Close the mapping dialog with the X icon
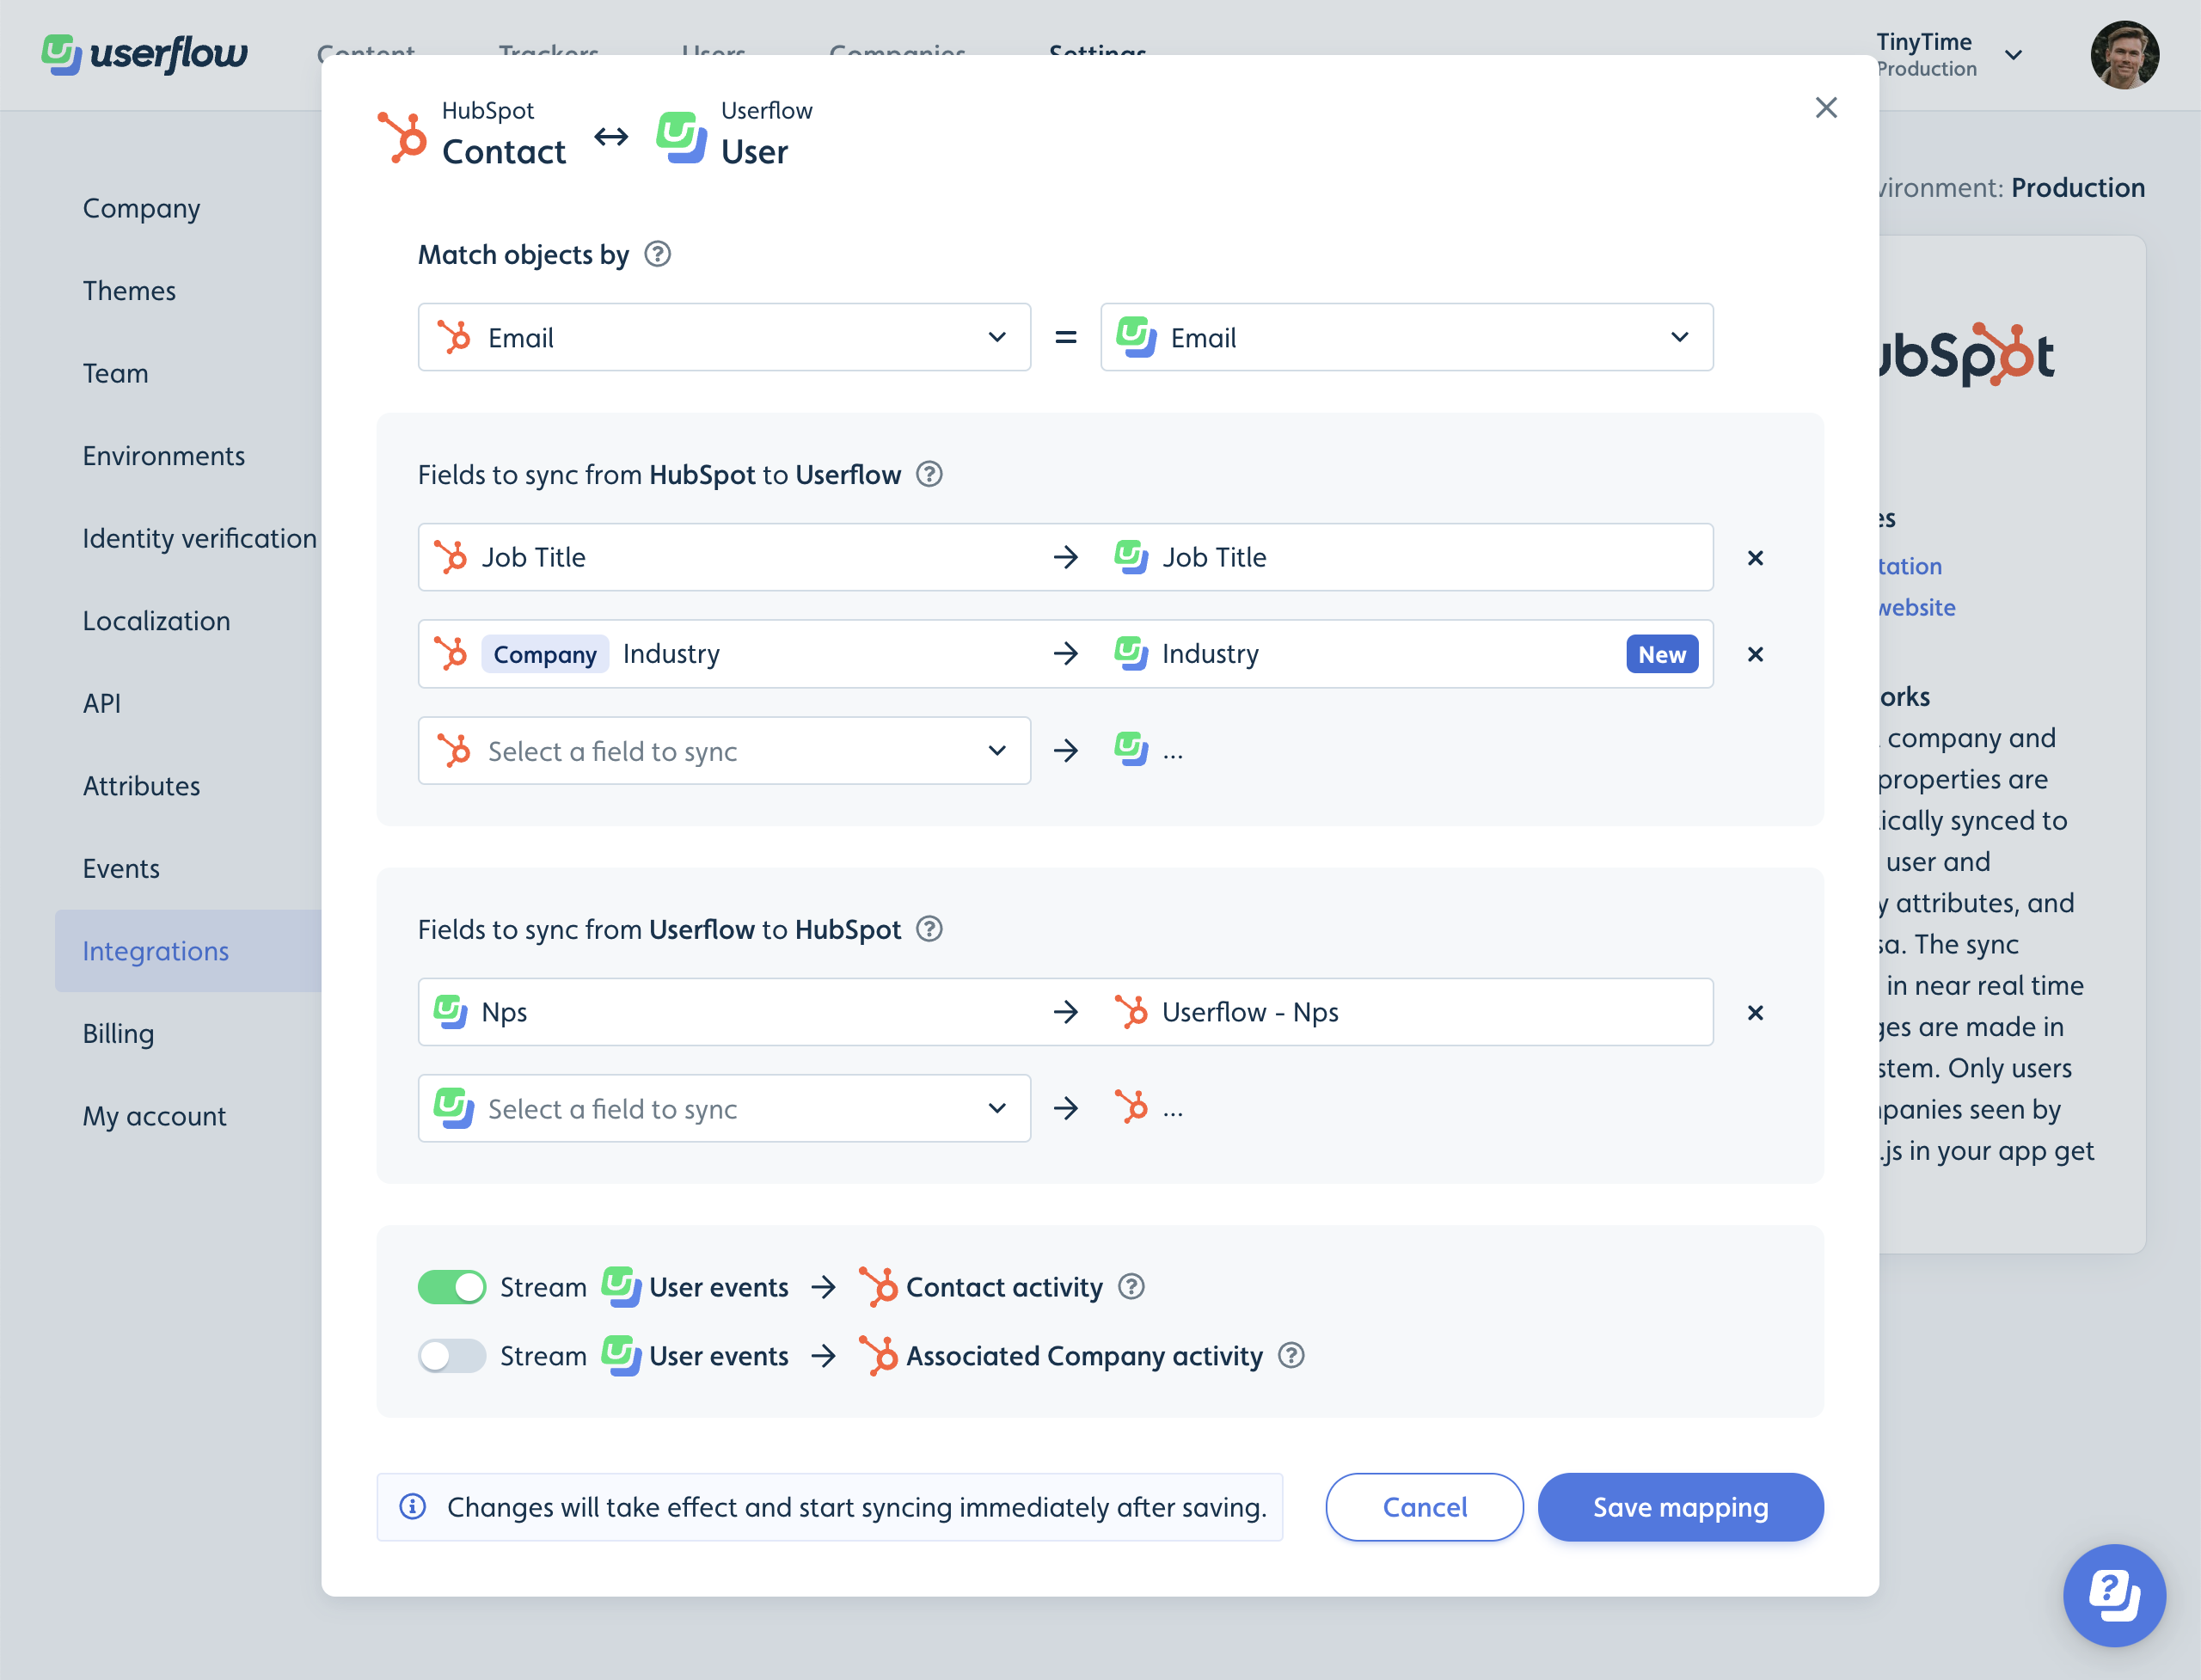Image resolution: width=2201 pixels, height=1680 pixels. [x=1826, y=107]
